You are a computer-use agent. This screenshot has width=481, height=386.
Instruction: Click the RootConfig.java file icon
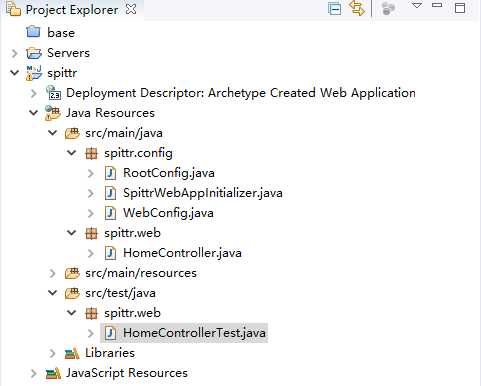tap(110, 173)
